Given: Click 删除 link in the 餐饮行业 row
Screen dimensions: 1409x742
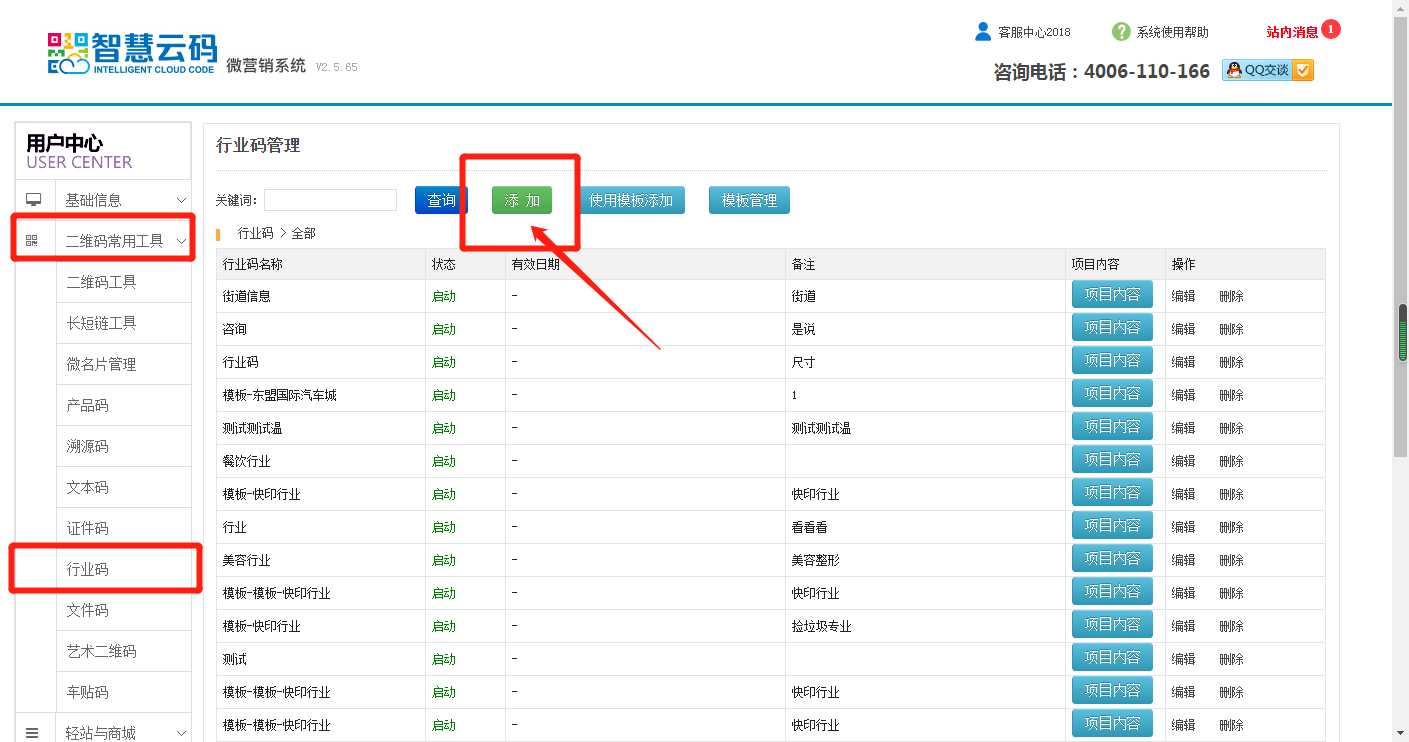Looking at the screenshot, I should point(1231,461).
